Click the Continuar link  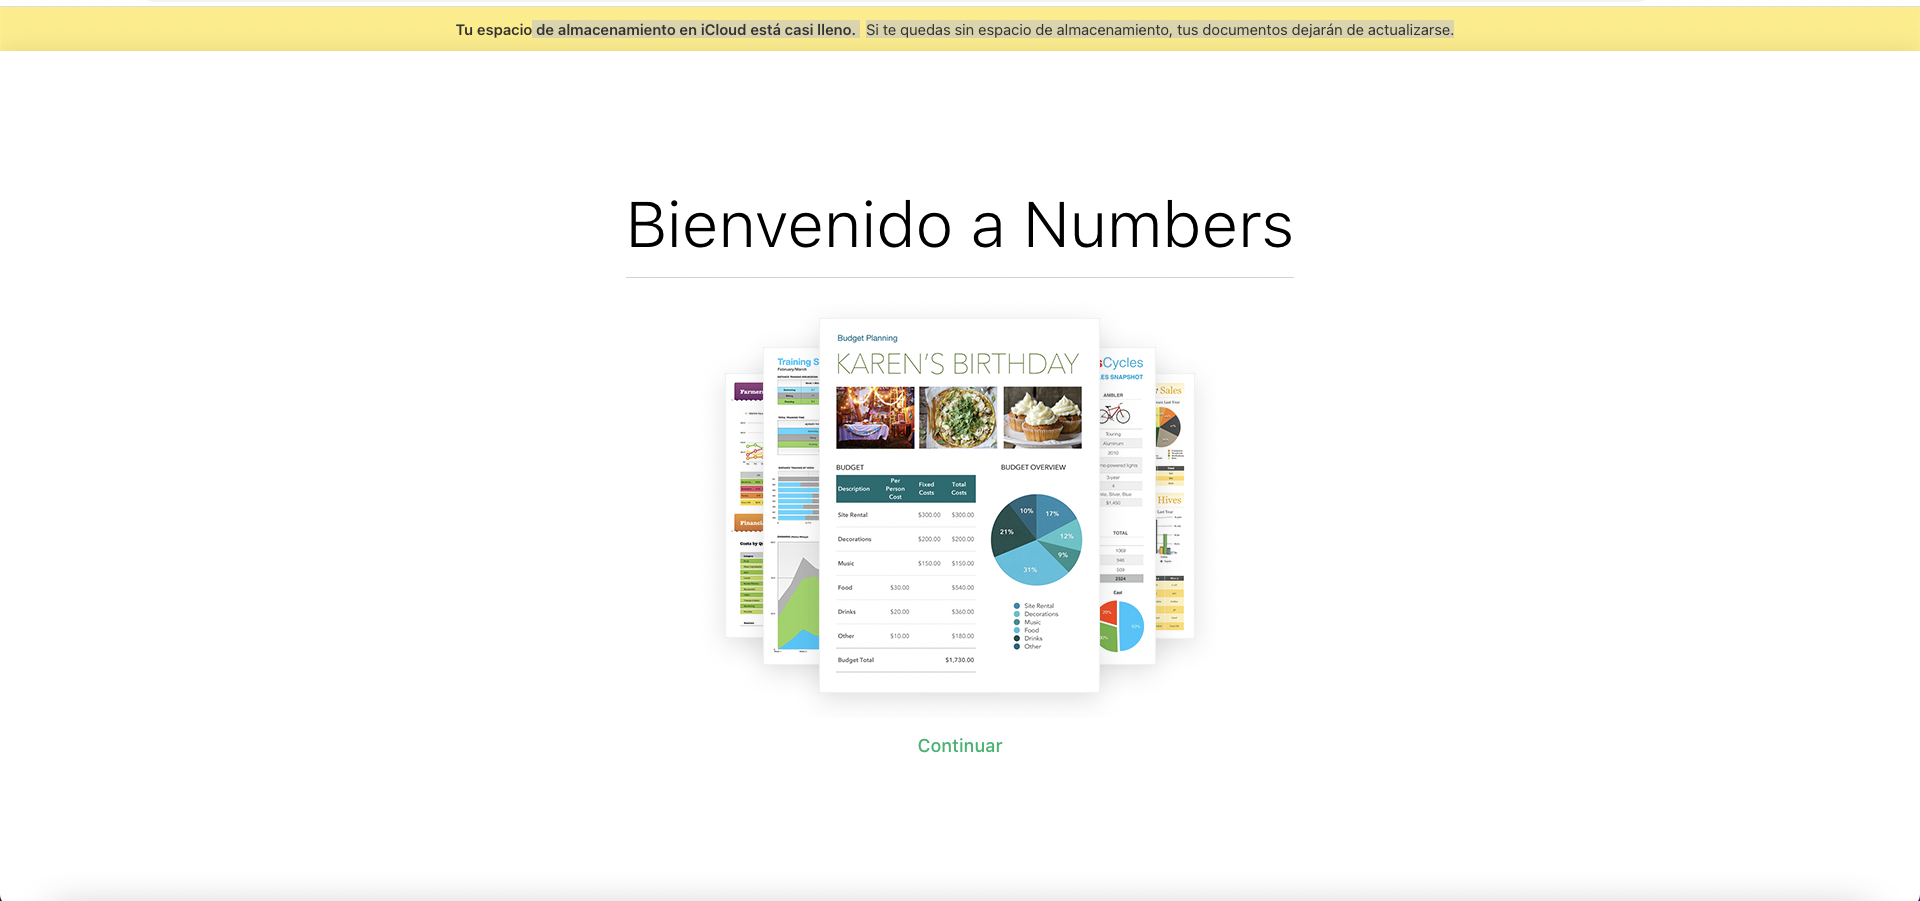coord(960,746)
